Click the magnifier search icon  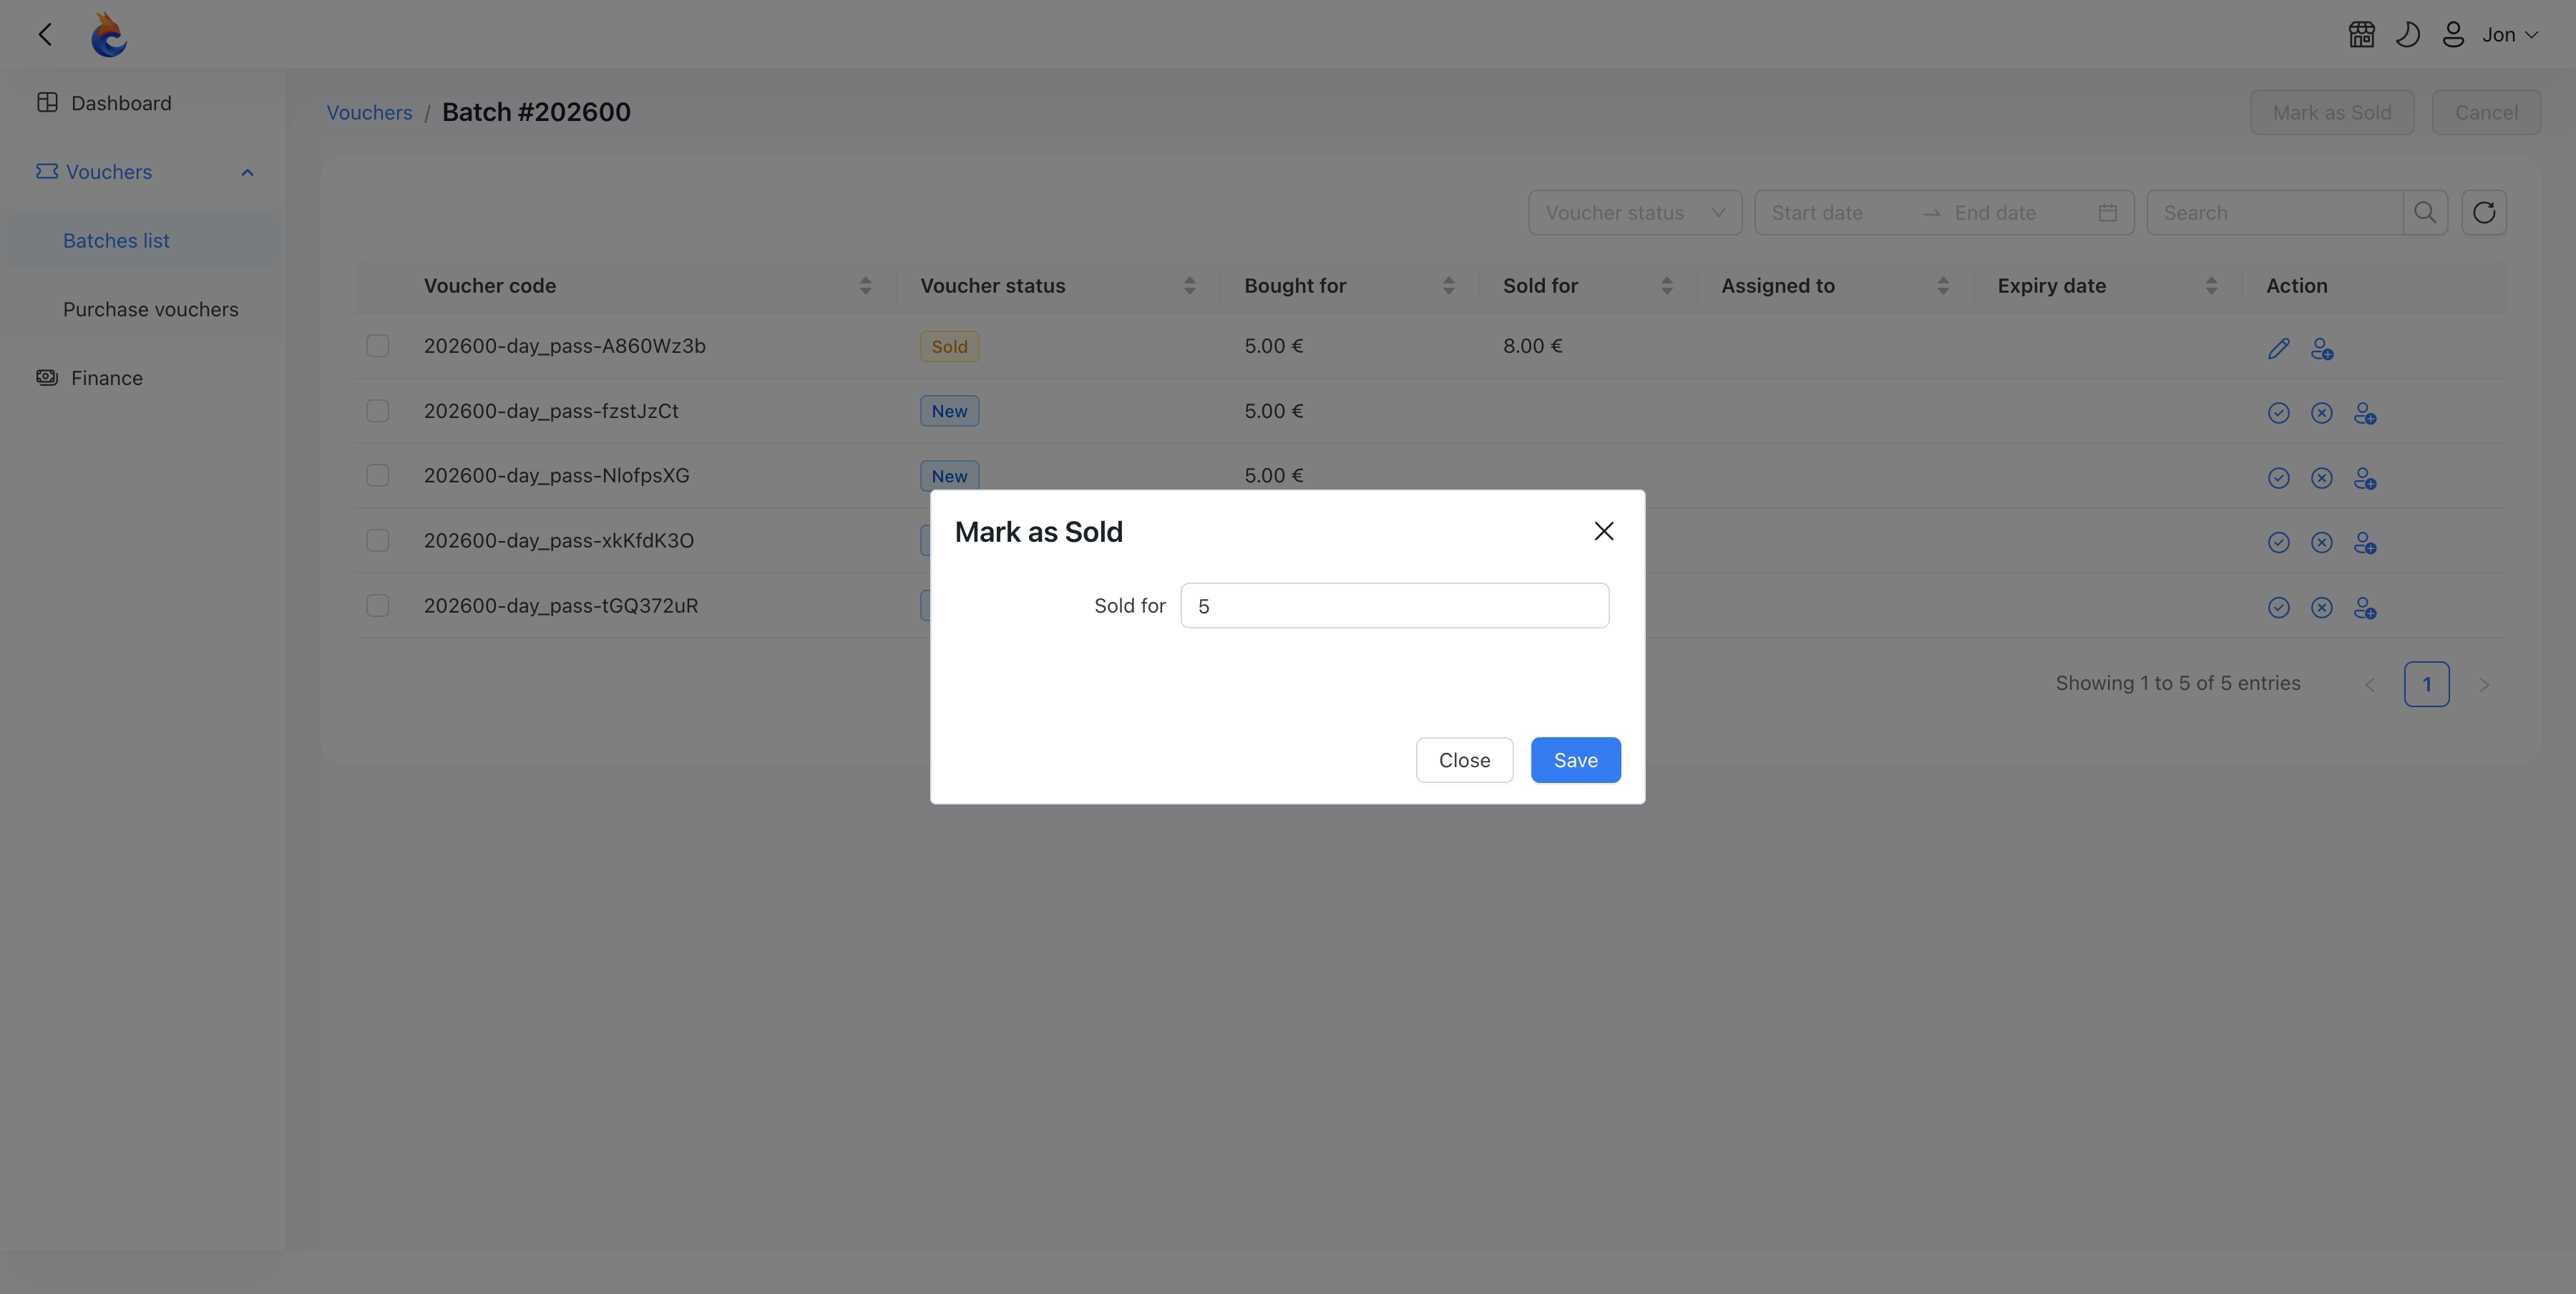click(2424, 213)
